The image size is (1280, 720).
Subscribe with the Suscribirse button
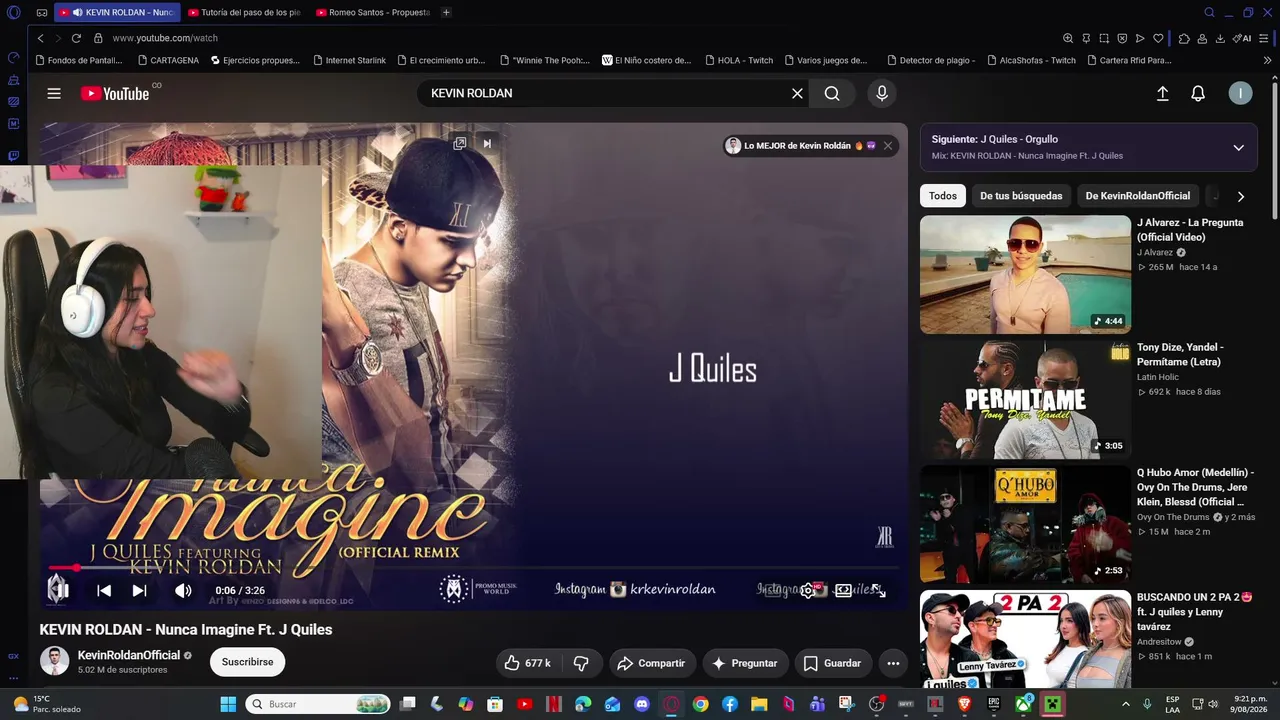(x=247, y=662)
